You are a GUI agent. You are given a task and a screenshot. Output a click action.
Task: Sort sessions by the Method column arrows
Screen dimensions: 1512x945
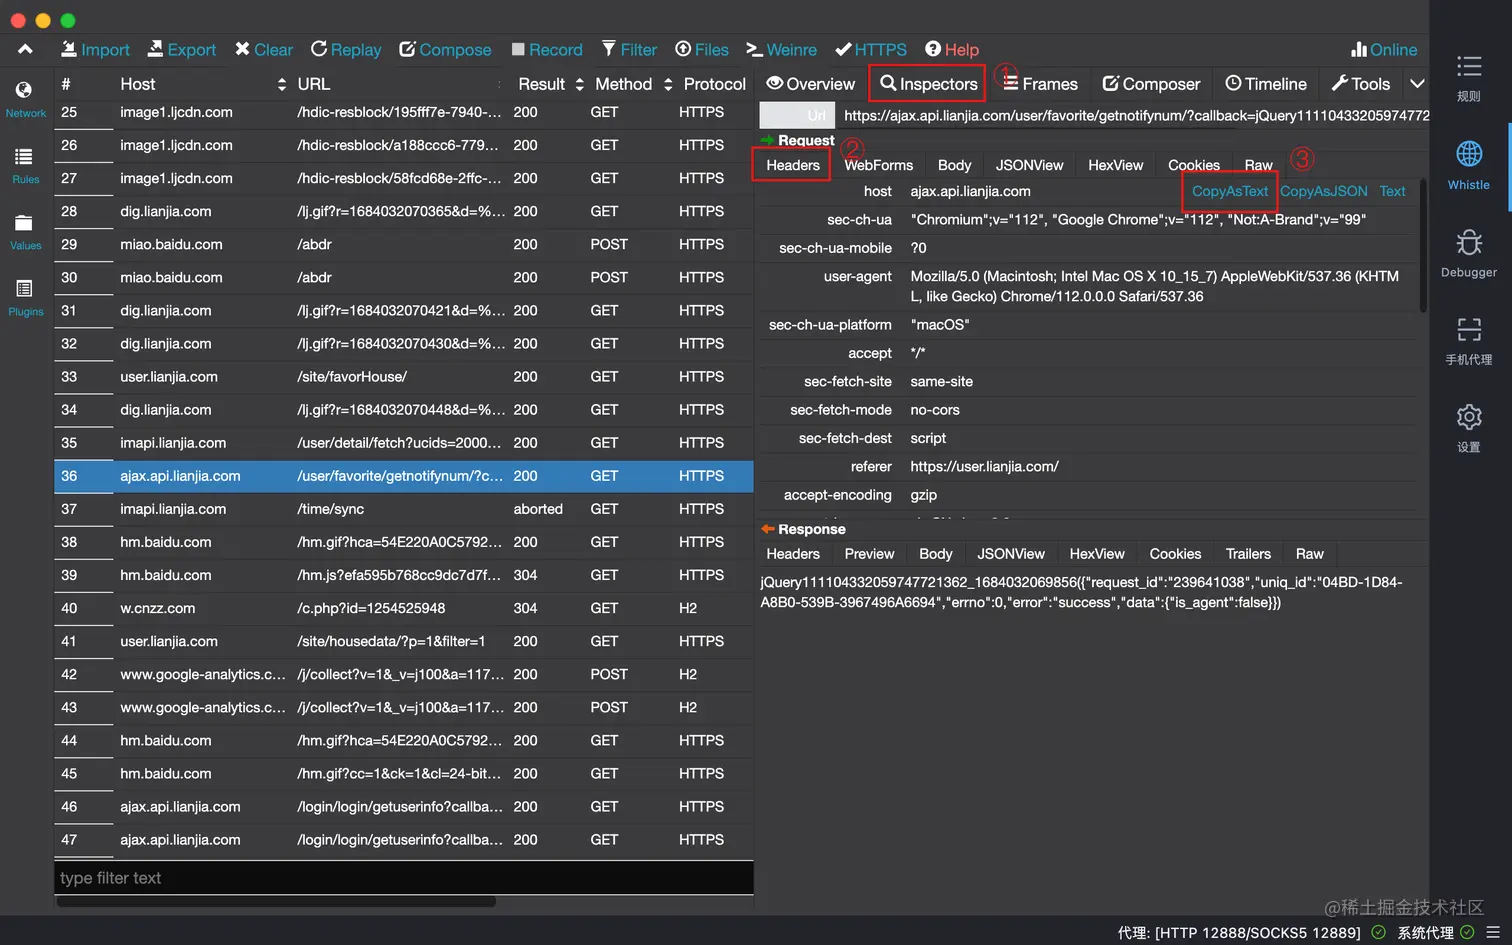(x=668, y=85)
